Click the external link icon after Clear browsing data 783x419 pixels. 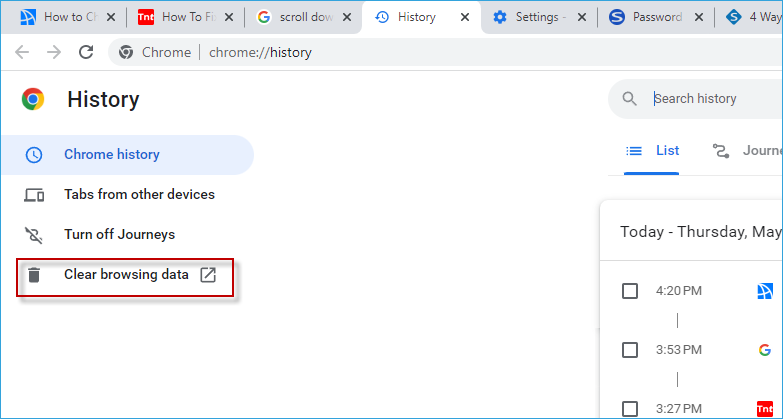click(208, 275)
